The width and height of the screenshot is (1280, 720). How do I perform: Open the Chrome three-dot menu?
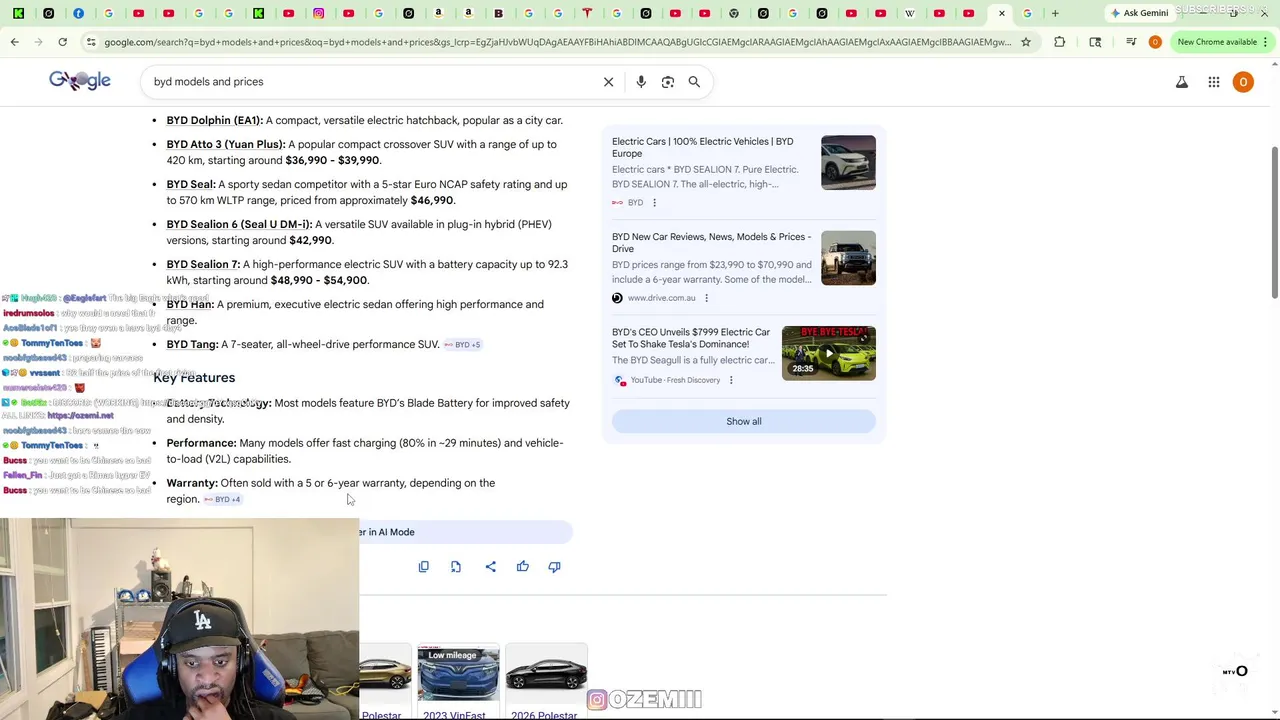pyautogui.click(x=1265, y=42)
